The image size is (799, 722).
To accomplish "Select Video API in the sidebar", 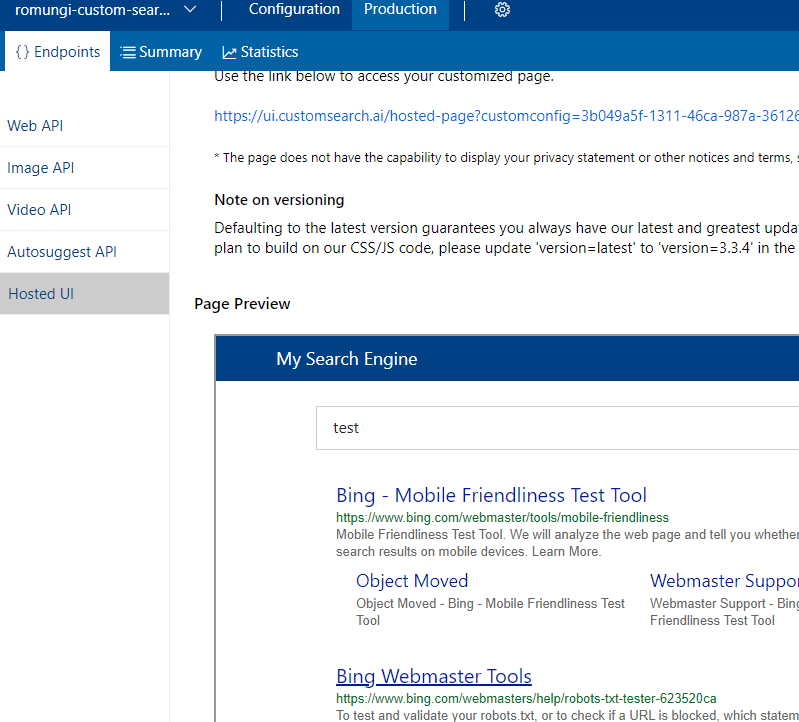I will coord(85,210).
